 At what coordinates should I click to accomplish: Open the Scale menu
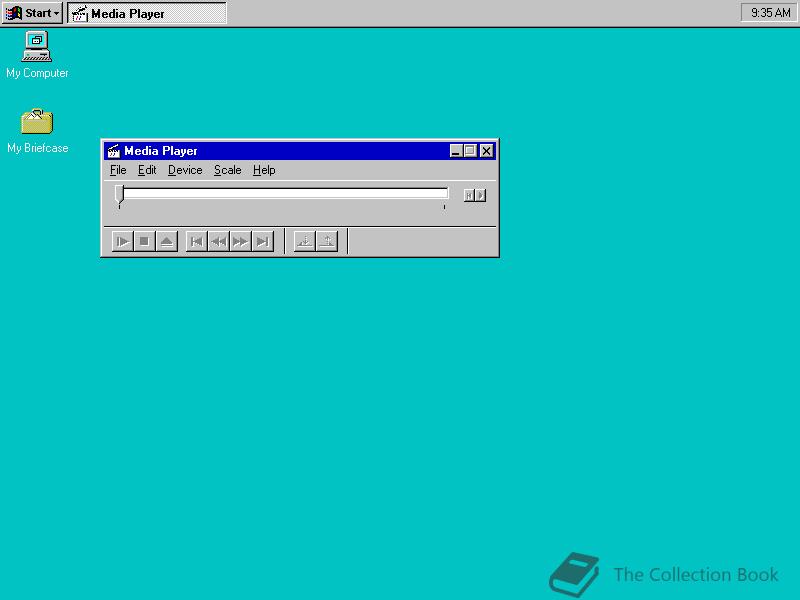click(228, 170)
